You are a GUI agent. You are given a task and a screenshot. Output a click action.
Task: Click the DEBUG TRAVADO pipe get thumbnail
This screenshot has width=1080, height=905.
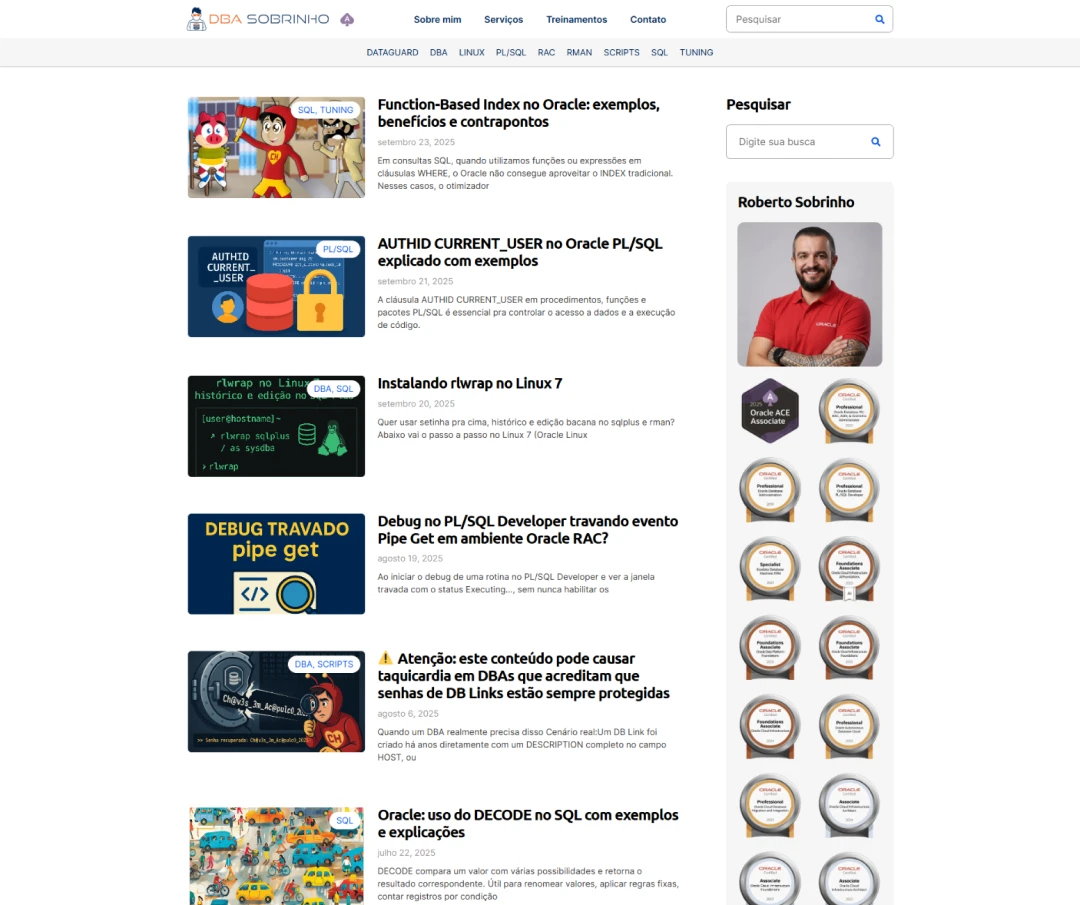(x=276, y=564)
